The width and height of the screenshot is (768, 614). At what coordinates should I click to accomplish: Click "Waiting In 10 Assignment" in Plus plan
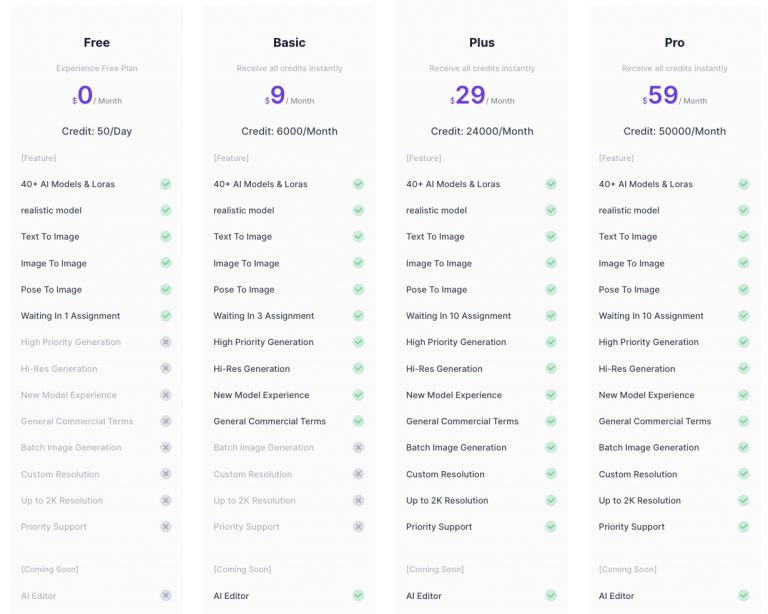click(459, 316)
